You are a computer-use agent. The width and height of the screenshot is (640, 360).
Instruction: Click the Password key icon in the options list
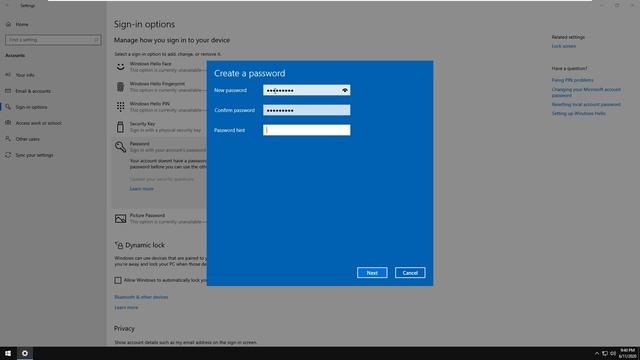tap(120, 147)
